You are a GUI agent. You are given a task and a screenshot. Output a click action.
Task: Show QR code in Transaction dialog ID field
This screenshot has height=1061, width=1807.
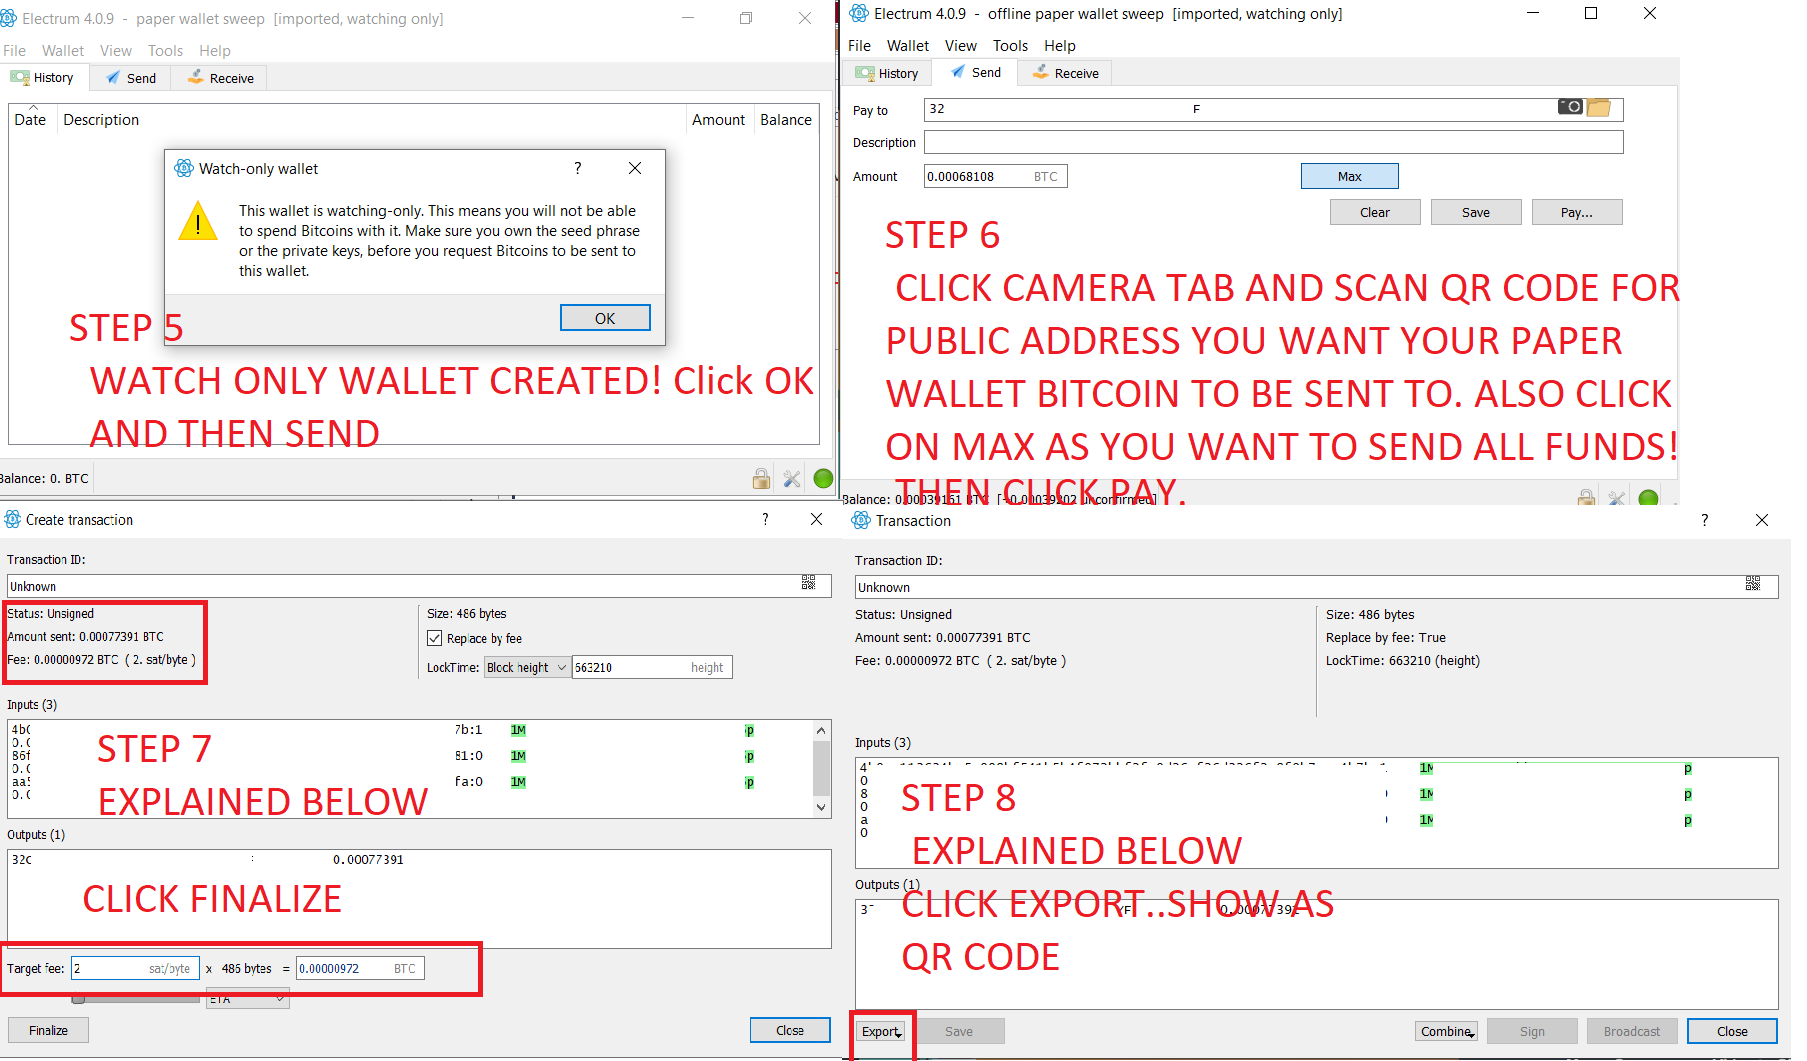1753,583
